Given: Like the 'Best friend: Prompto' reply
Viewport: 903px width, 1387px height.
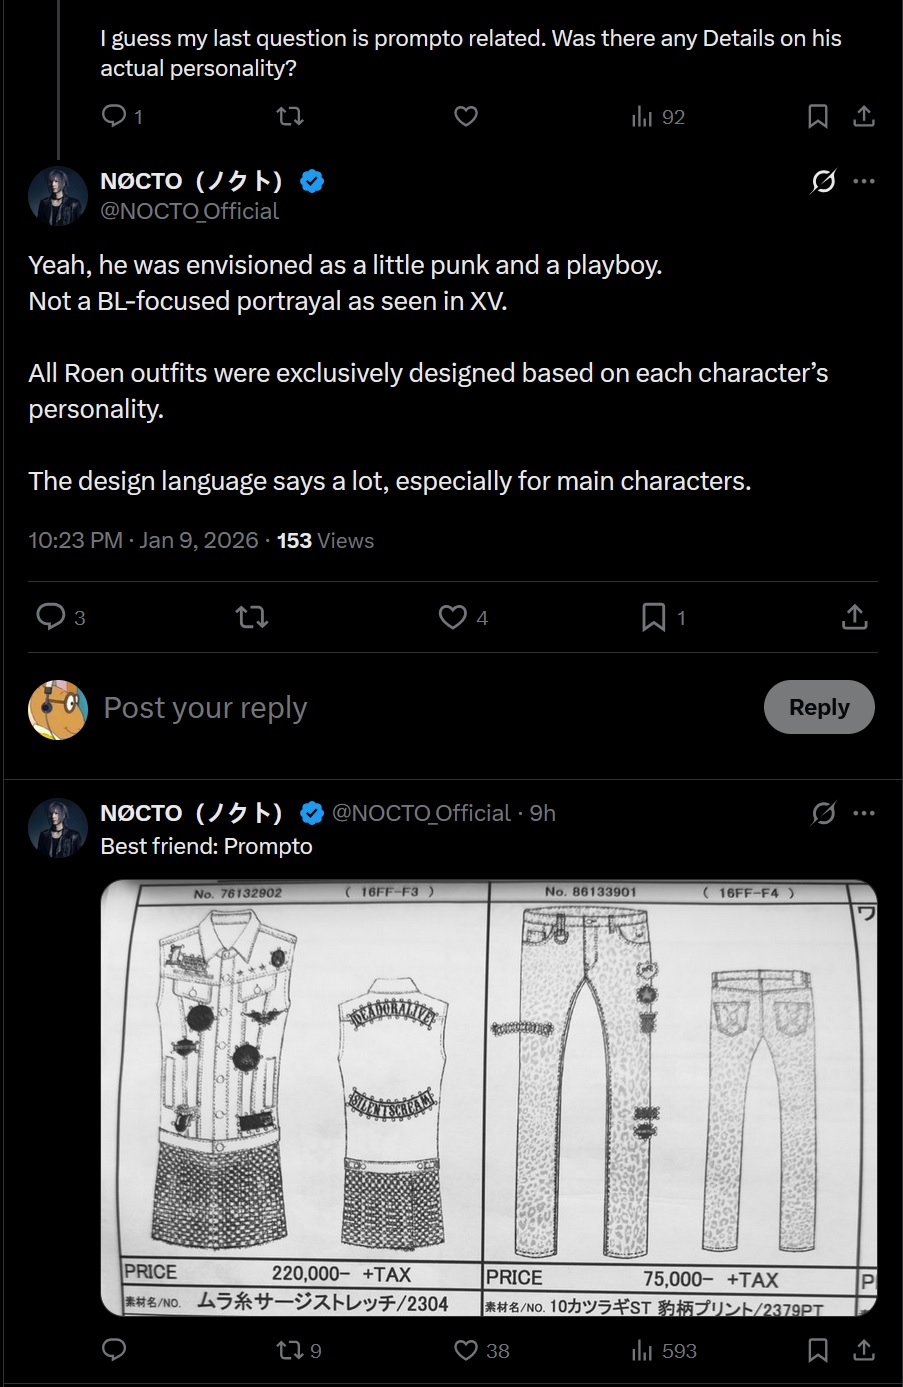Looking at the screenshot, I should 466,1350.
